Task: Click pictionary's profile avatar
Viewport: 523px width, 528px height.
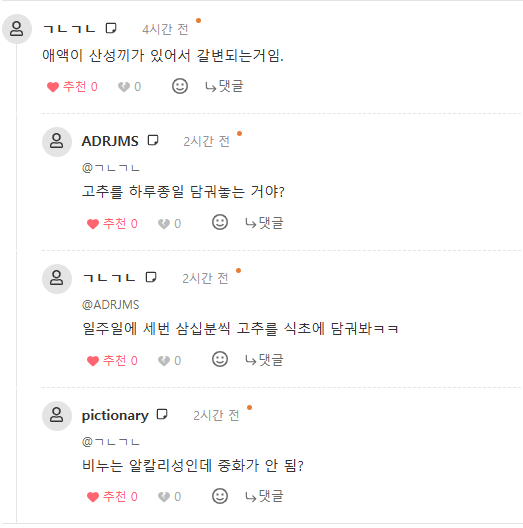Action: click(x=57, y=416)
